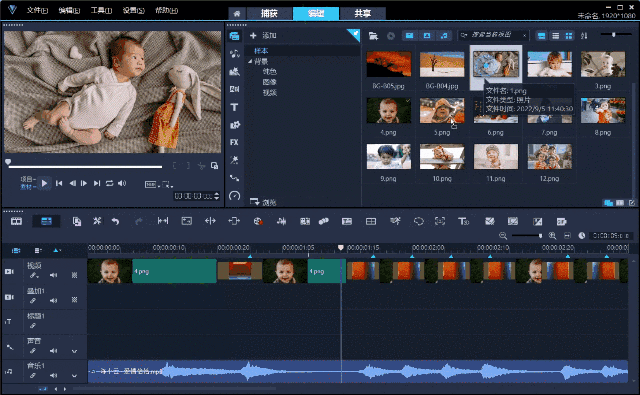Click the 添加 add folder button

tap(263, 36)
